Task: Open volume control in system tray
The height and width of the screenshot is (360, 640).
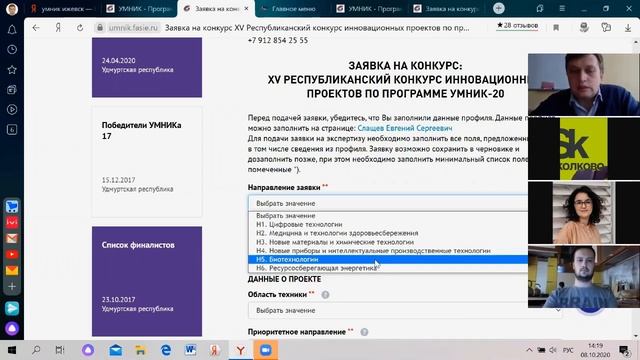Action: [553, 350]
